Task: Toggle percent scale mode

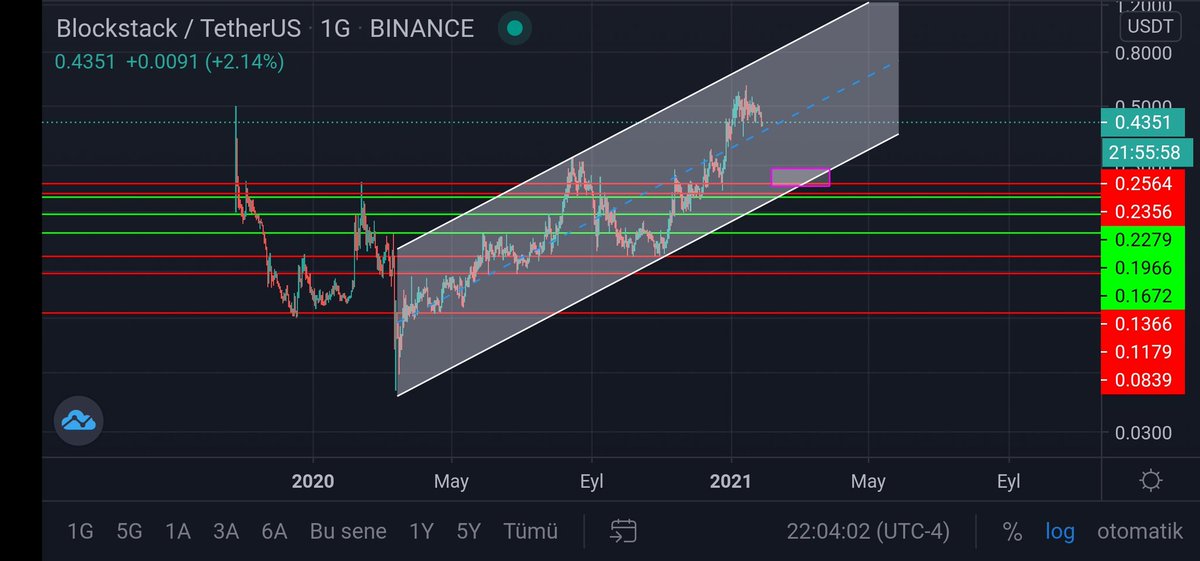Action: pos(1012,531)
